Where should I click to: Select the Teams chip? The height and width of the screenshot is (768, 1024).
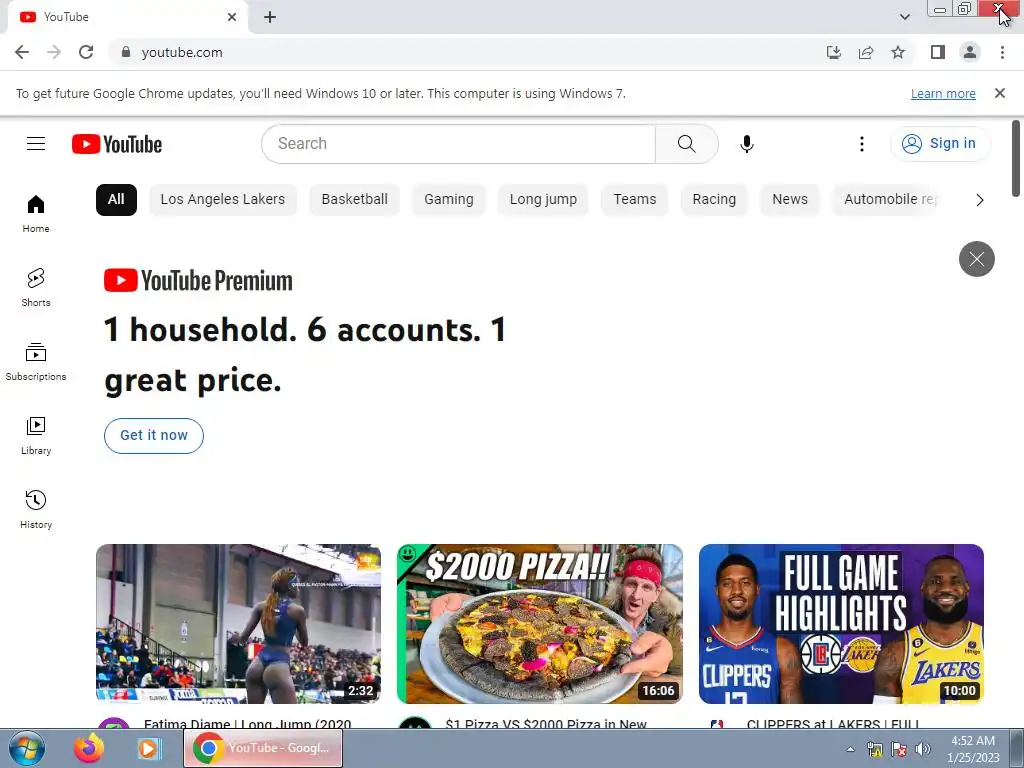click(x=635, y=200)
